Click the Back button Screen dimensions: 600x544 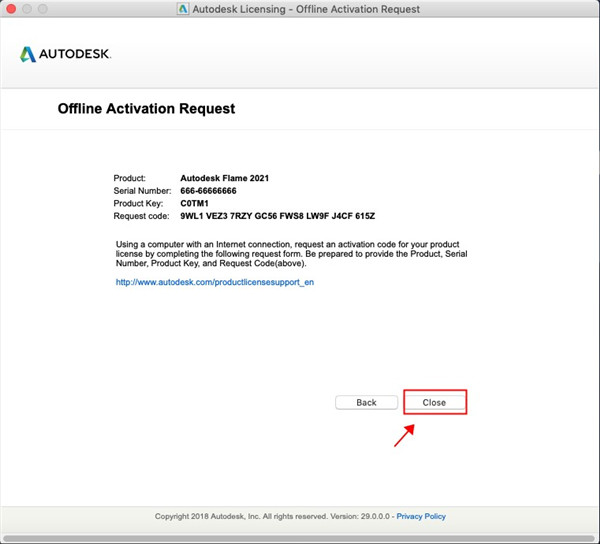click(366, 402)
